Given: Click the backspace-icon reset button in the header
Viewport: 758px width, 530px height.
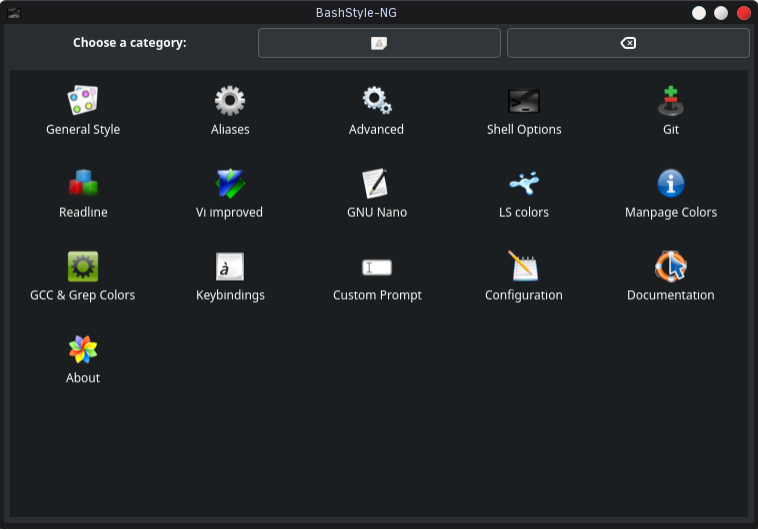Looking at the screenshot, I should coord(628,43).
